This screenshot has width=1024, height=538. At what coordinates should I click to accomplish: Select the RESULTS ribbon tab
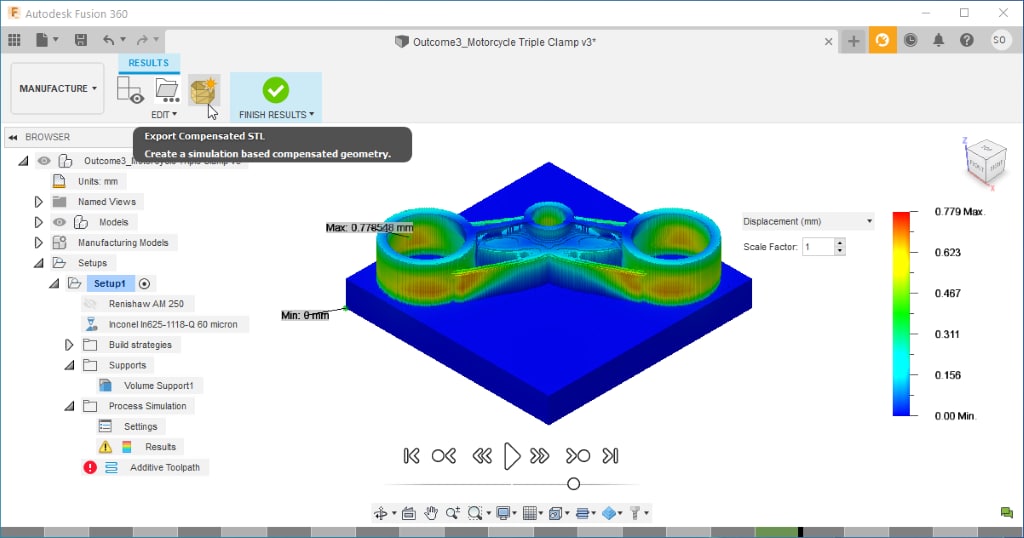coord(148,63)
